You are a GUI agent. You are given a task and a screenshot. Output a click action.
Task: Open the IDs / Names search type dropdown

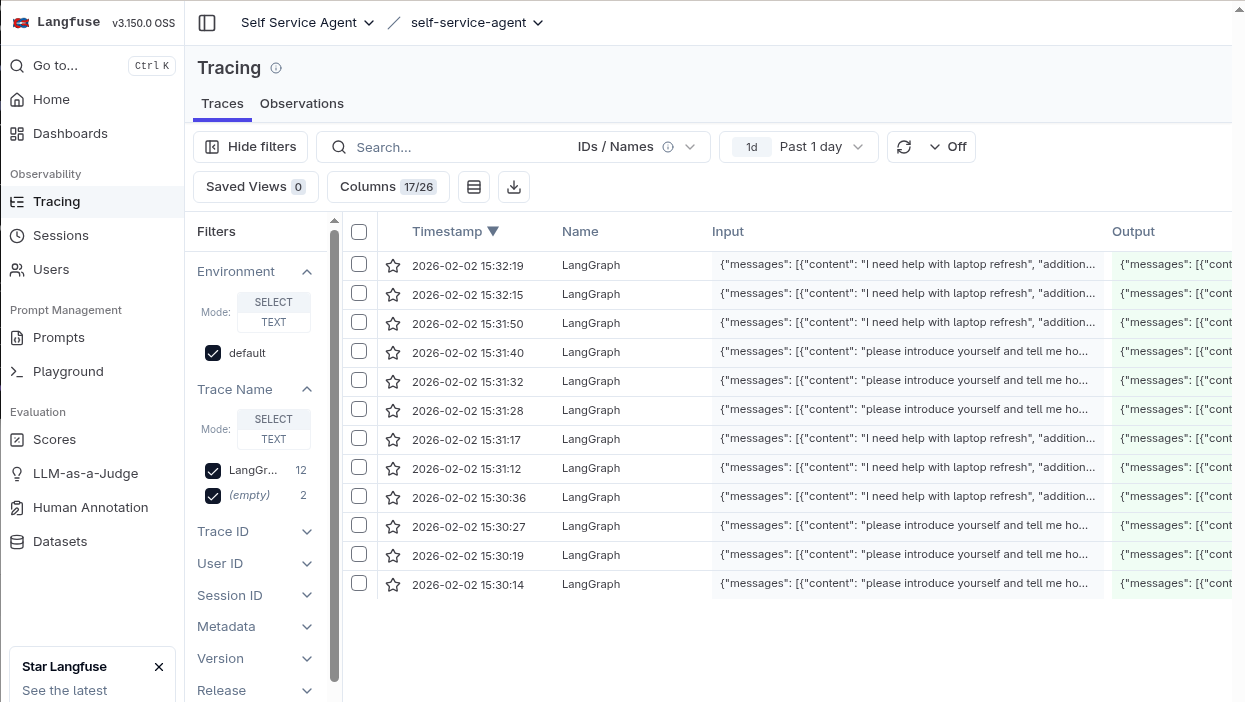click(x=635, y=147)
